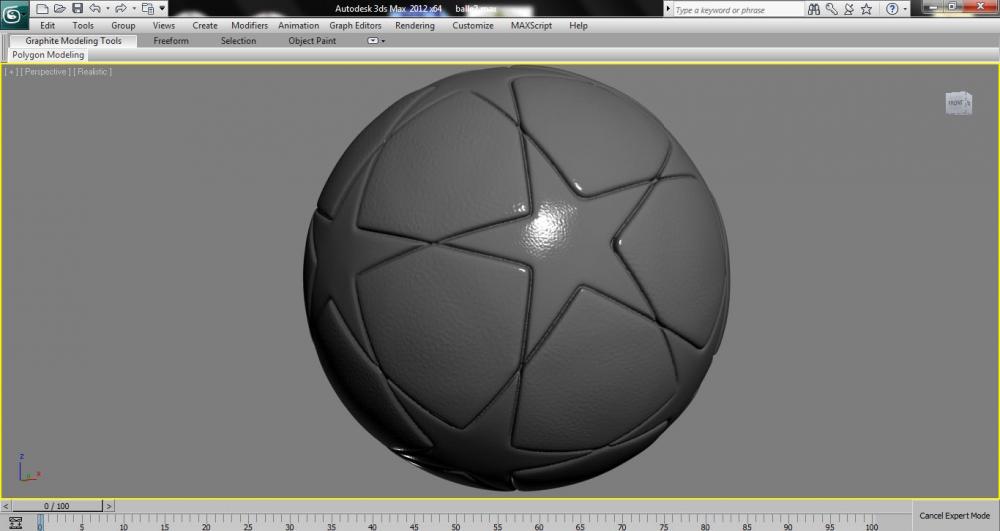Click the Redo arrow icon
This screenshot has height=531, width=1000.
tap(121, 8)
